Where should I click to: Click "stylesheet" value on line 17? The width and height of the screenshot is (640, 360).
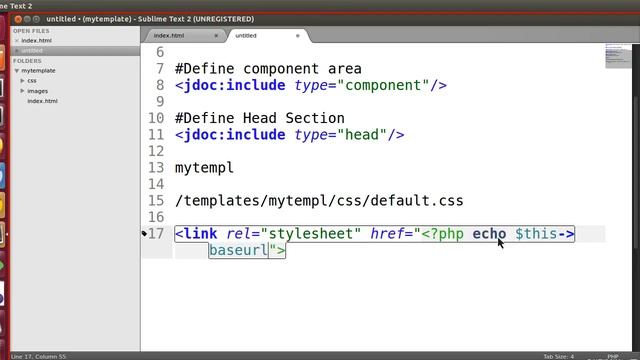[311, 234]
